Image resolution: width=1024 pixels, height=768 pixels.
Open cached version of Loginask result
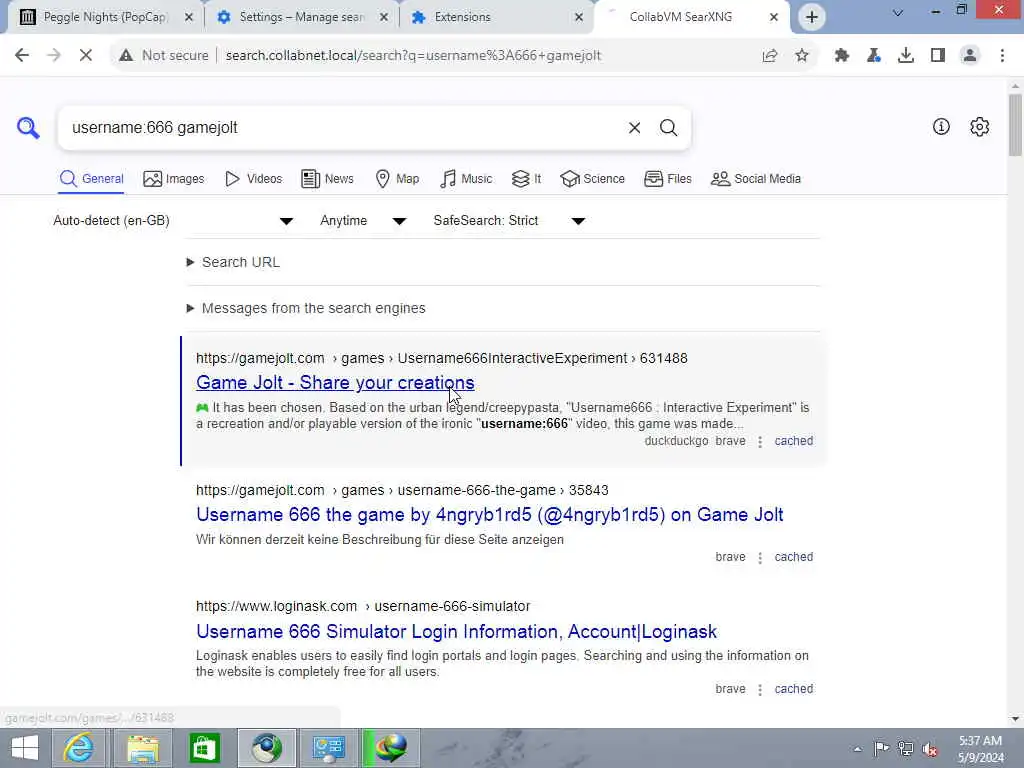click(x=793, y=689)
